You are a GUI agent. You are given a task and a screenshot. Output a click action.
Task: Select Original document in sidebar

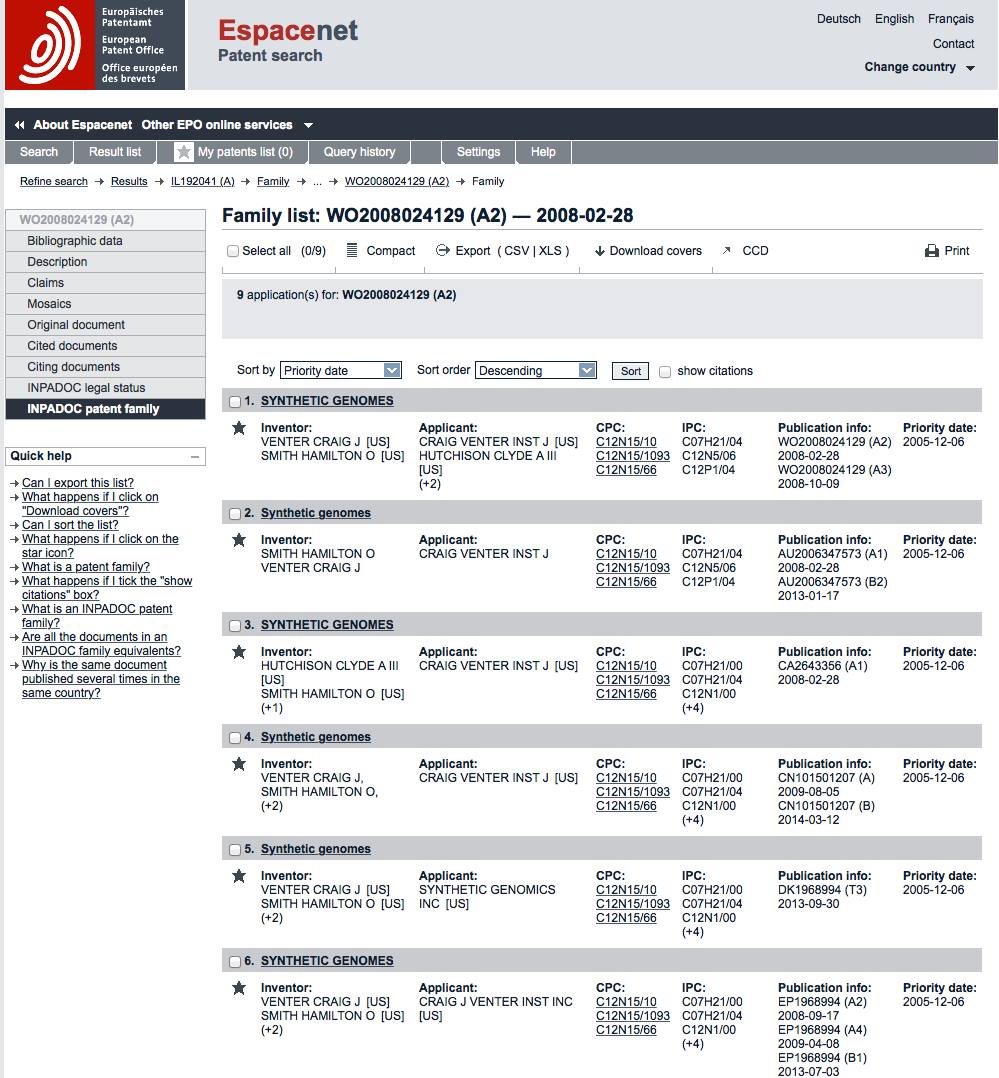pos(105,325)
